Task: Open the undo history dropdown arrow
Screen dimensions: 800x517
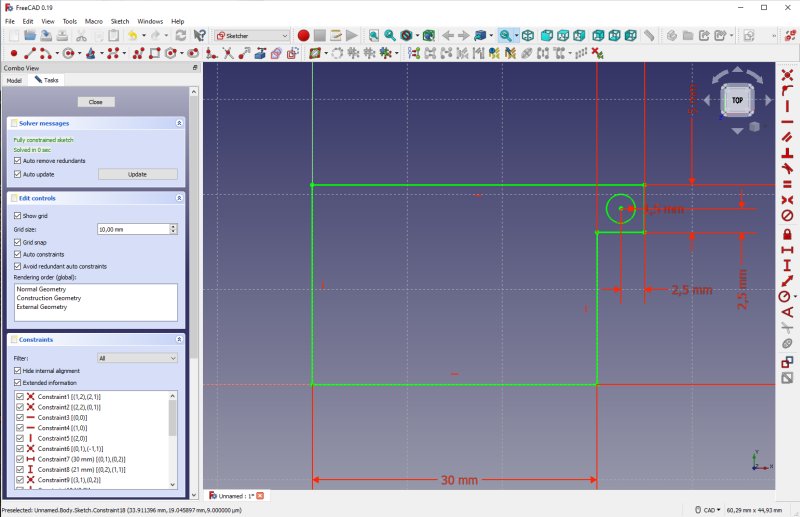Action: tap(144, 35)
